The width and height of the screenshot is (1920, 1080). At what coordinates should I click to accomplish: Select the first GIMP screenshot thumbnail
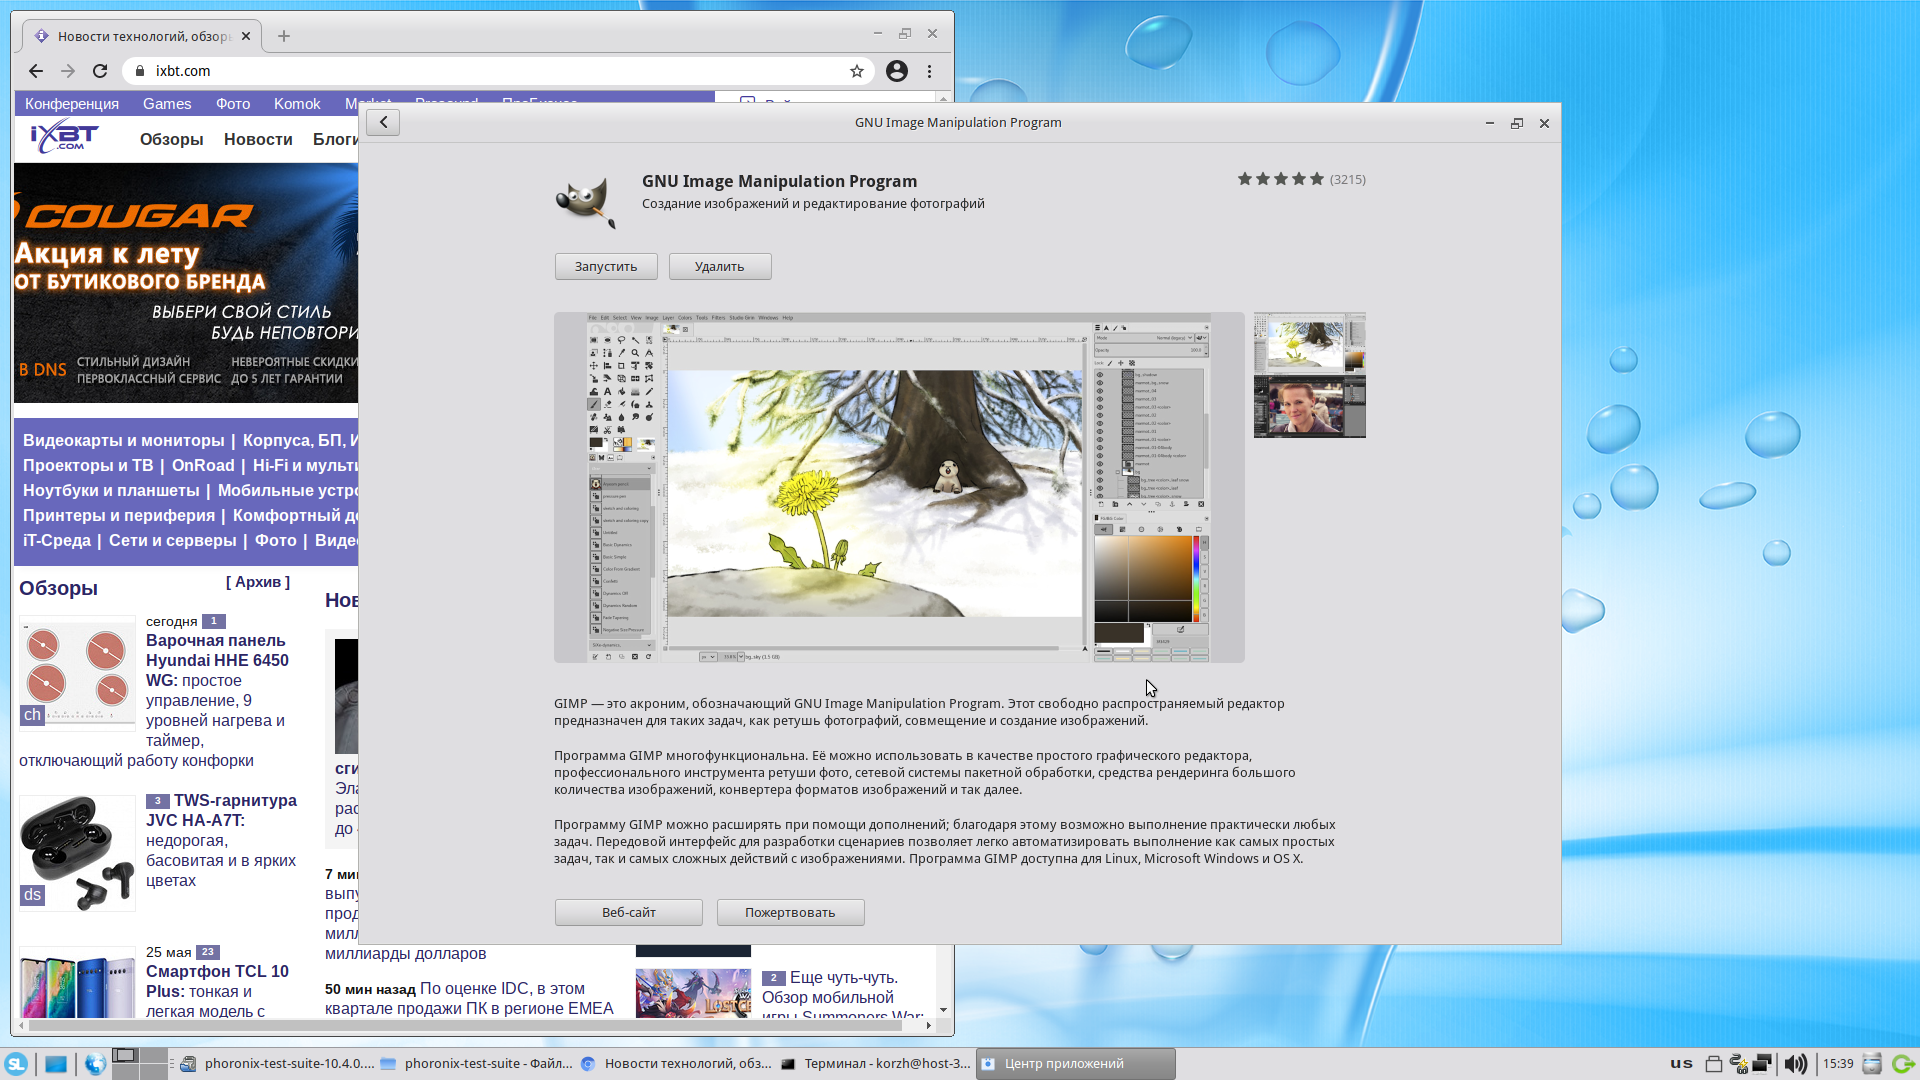(1309, 342)
